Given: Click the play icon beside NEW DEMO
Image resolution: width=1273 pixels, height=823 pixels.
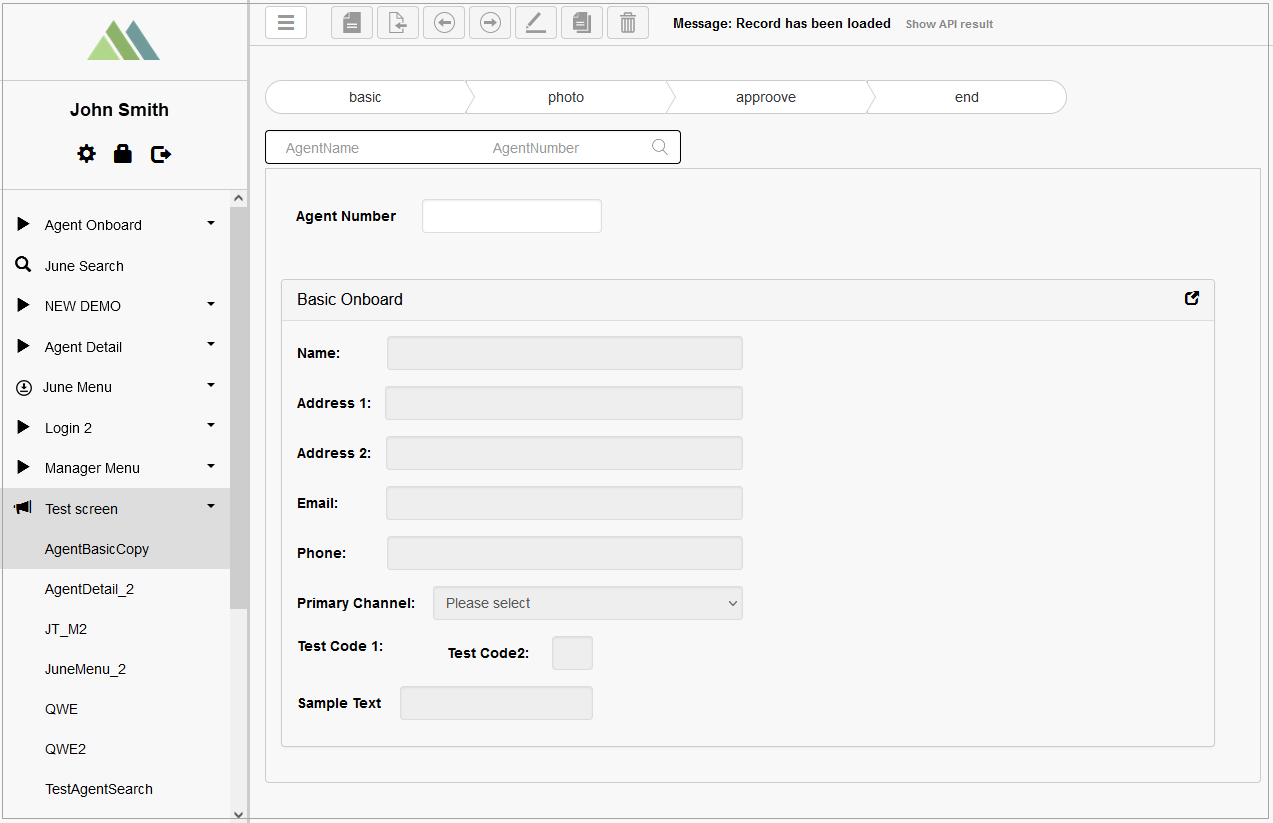Looking at the screenshot, I should pos(24,305).
